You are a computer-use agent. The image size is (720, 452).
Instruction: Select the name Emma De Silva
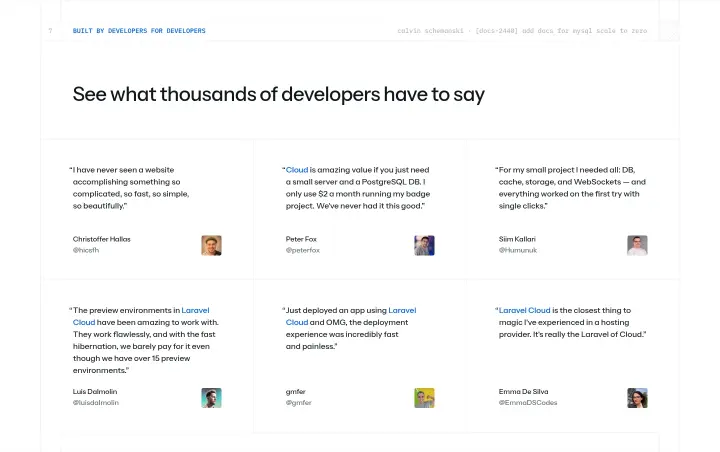(x=523, y=392)
